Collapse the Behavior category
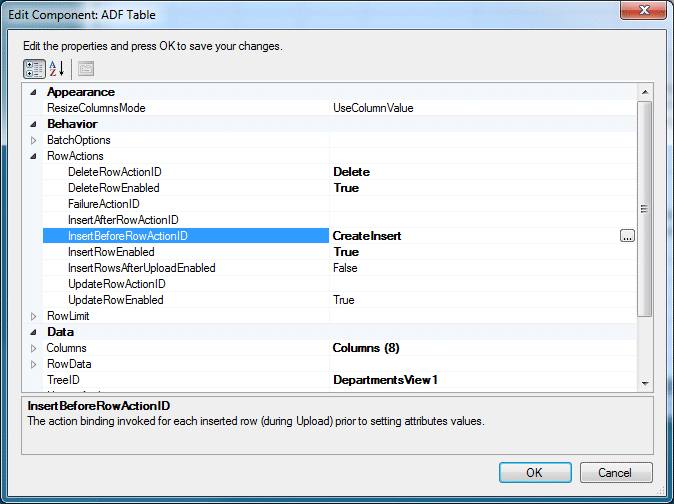The image size is (674, 504). (x=34, y=124)
